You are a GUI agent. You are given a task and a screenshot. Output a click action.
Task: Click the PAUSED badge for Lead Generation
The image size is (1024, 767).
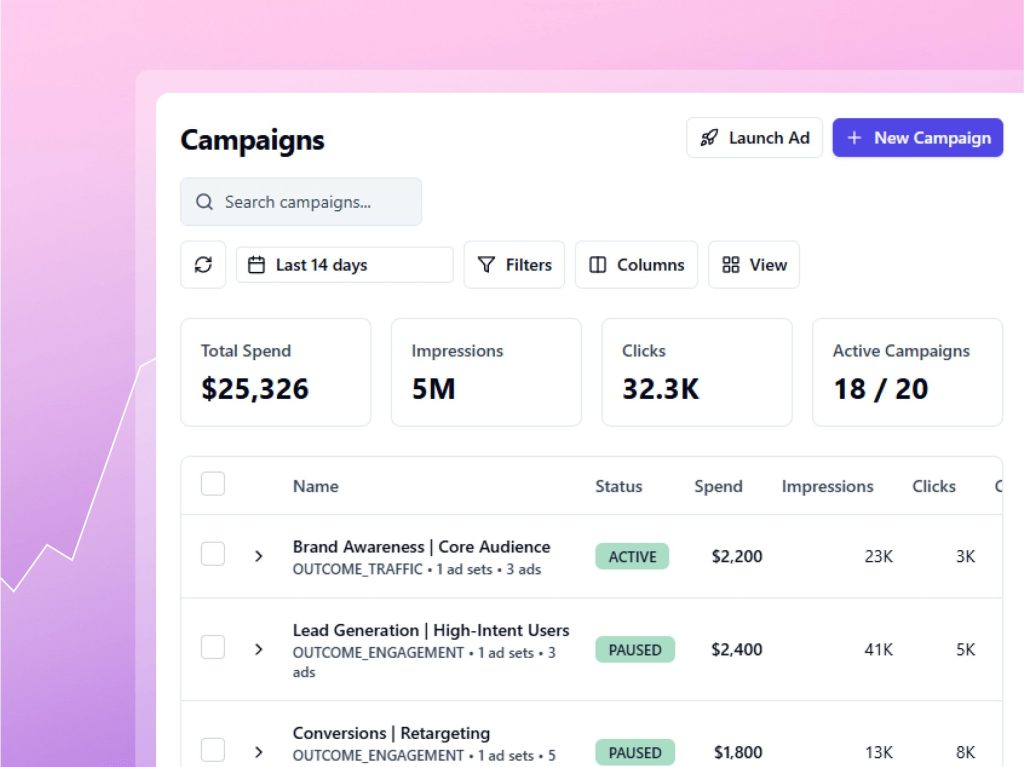pos(635,650)
